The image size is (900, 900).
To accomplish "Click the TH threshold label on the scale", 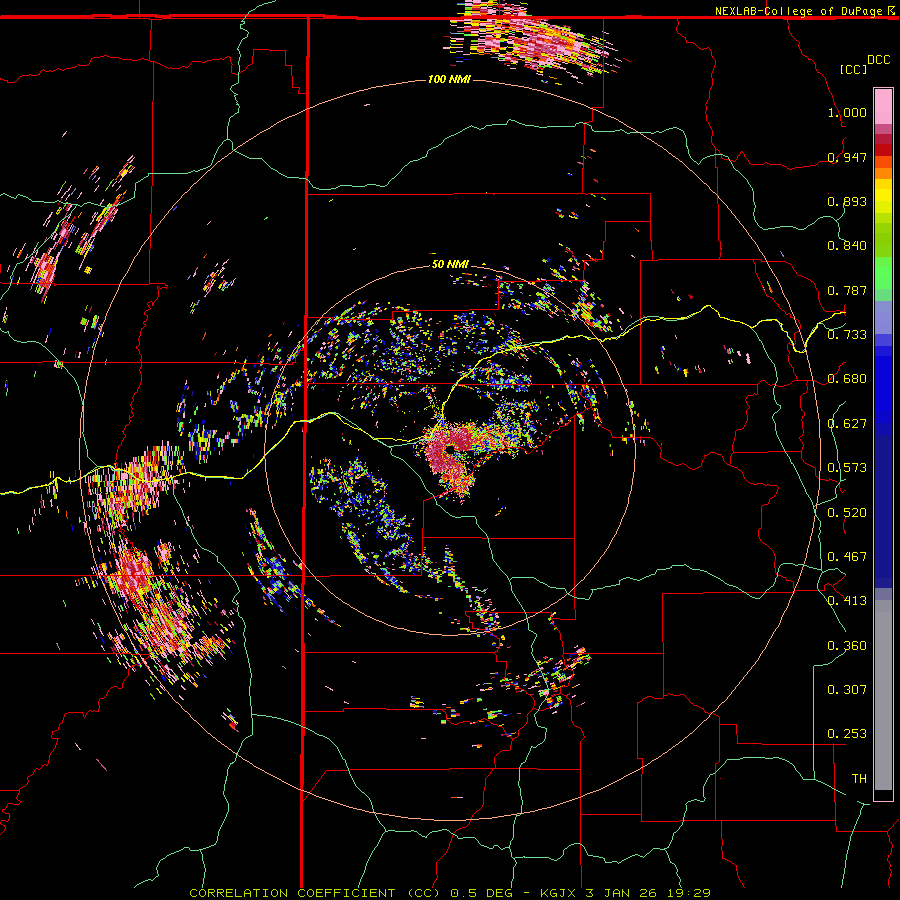I will click(x=859, y=779).
